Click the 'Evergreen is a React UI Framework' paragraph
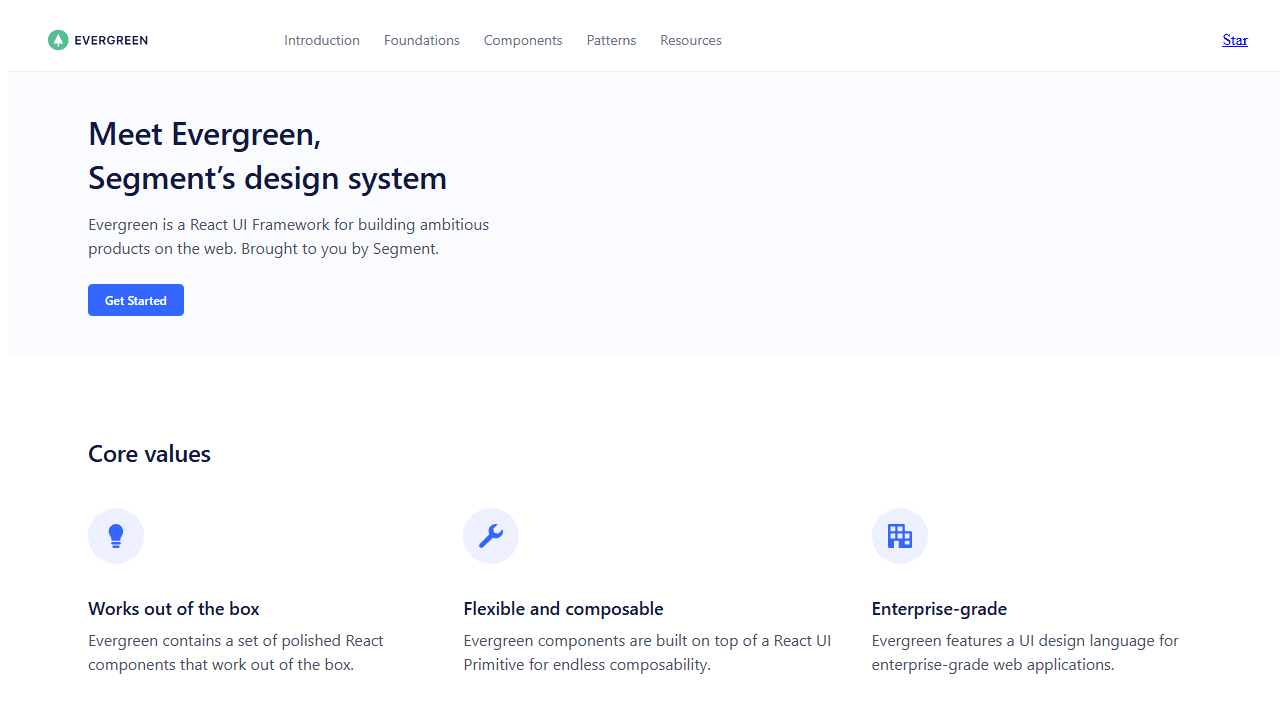The width and height of the screenshot is (1280, 720). (x=288, y=237)
